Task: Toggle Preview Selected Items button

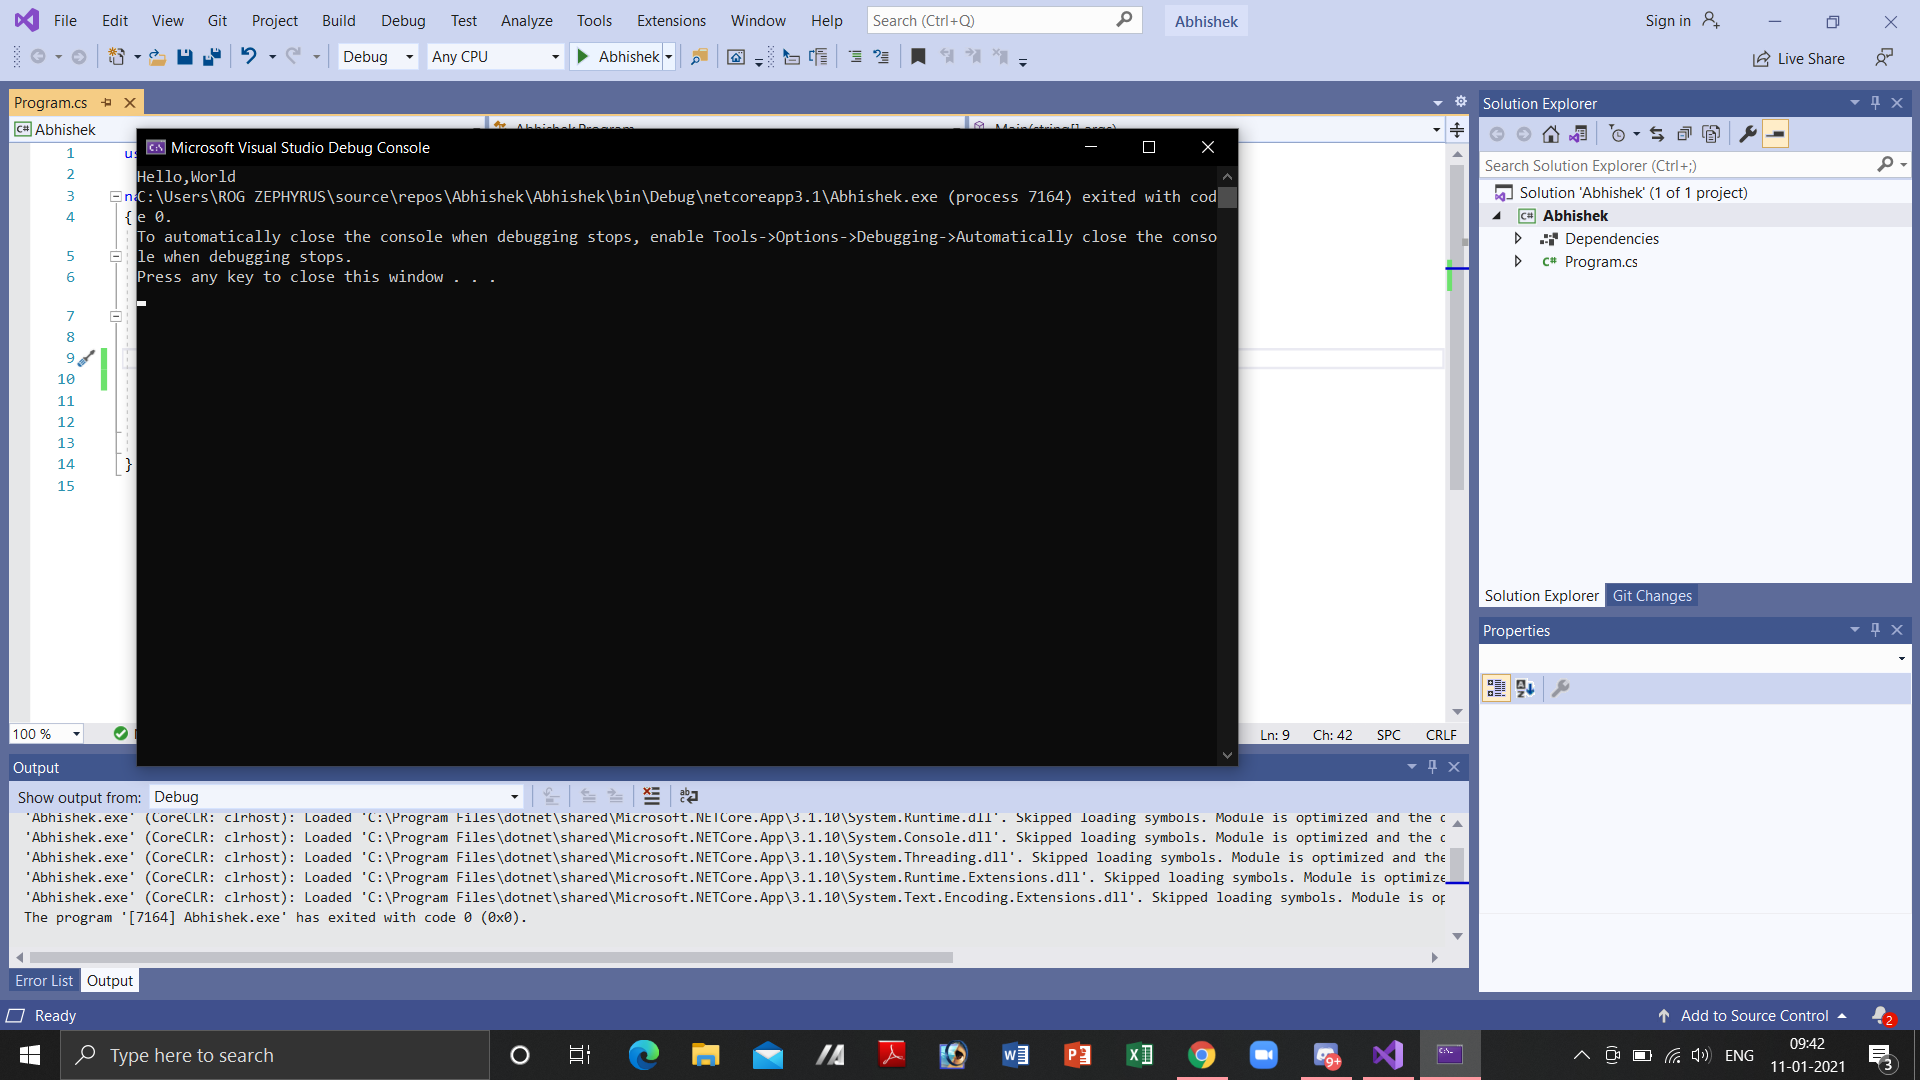Action: point(1775,134)
